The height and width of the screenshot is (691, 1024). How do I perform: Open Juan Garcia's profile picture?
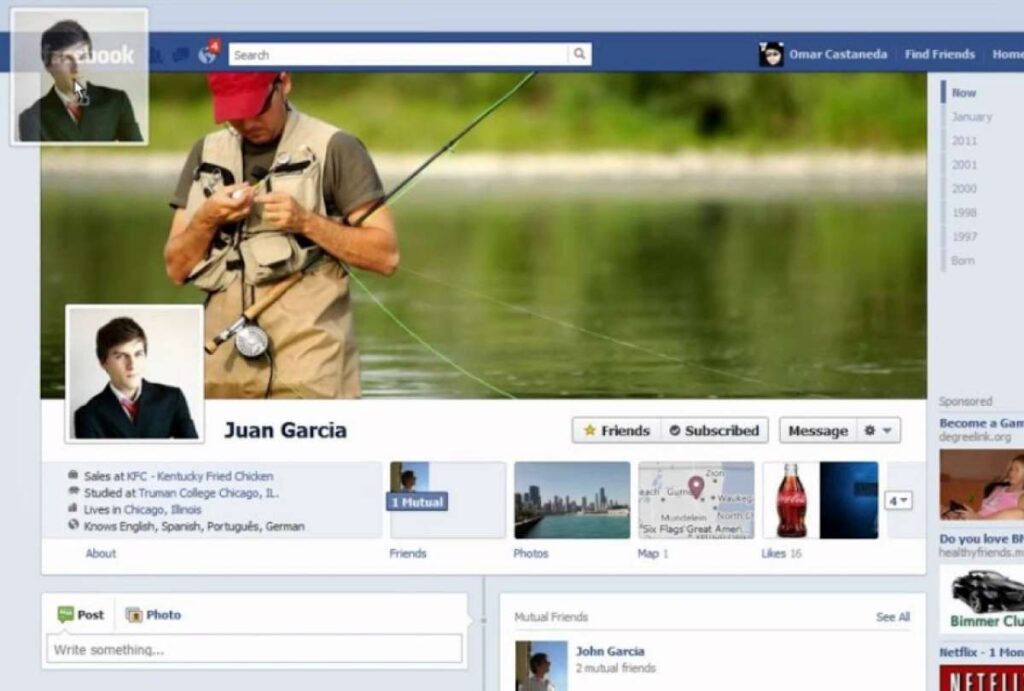tap(135, 374)
